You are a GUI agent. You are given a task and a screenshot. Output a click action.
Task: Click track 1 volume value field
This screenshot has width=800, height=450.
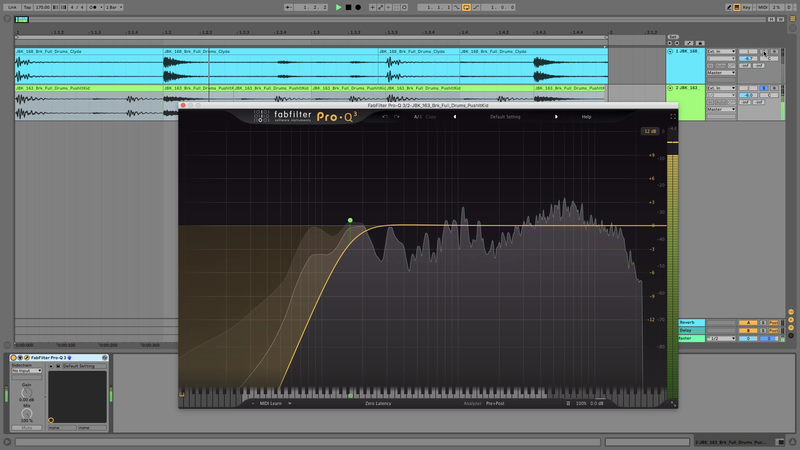[x=748, y=59]
